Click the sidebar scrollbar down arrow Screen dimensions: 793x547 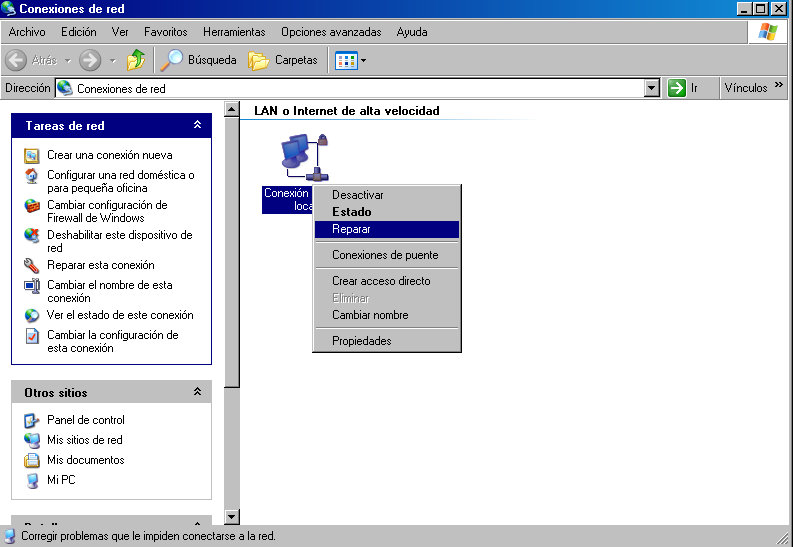coord(232,517)
